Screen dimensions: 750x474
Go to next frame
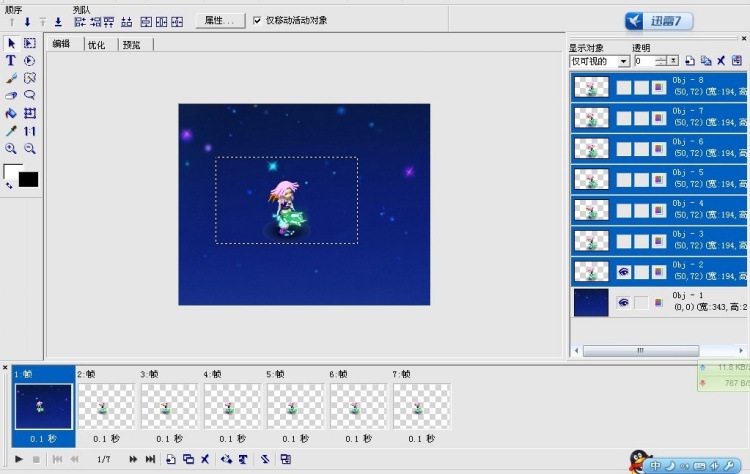[x=133, y=459]
